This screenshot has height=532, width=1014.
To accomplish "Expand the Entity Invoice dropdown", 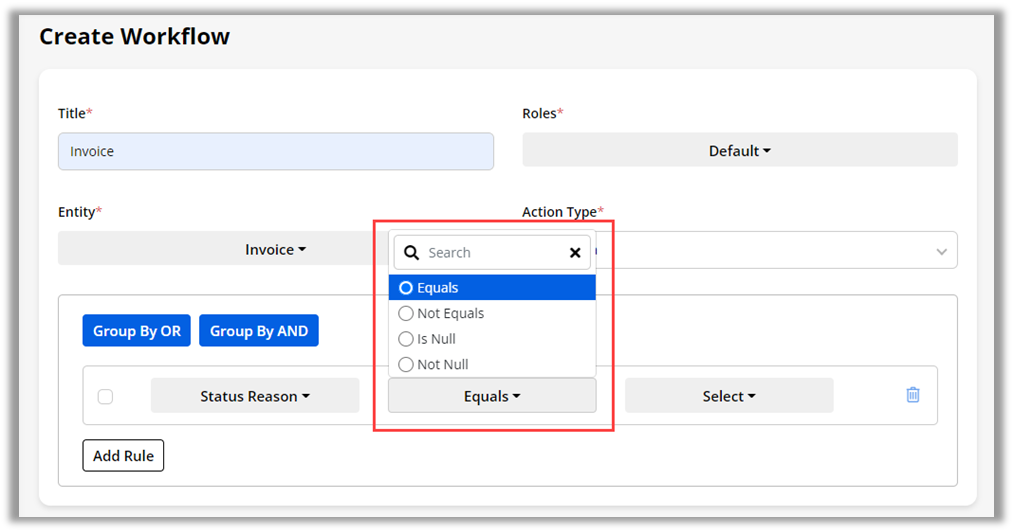I will (x=275, y=250).
